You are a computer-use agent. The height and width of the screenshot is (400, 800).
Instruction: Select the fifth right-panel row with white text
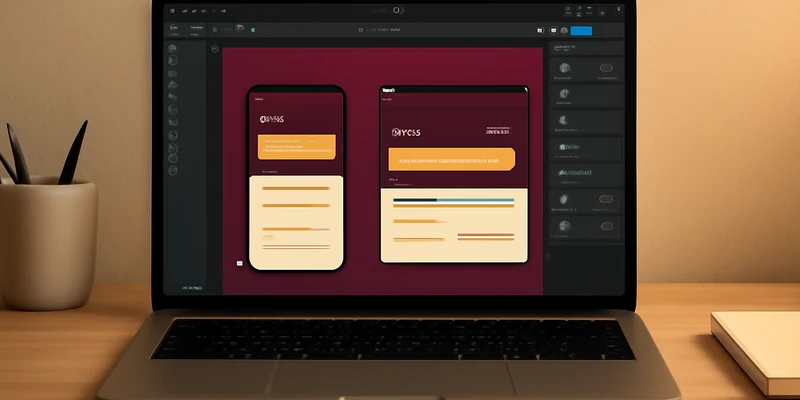coord(586,176)
